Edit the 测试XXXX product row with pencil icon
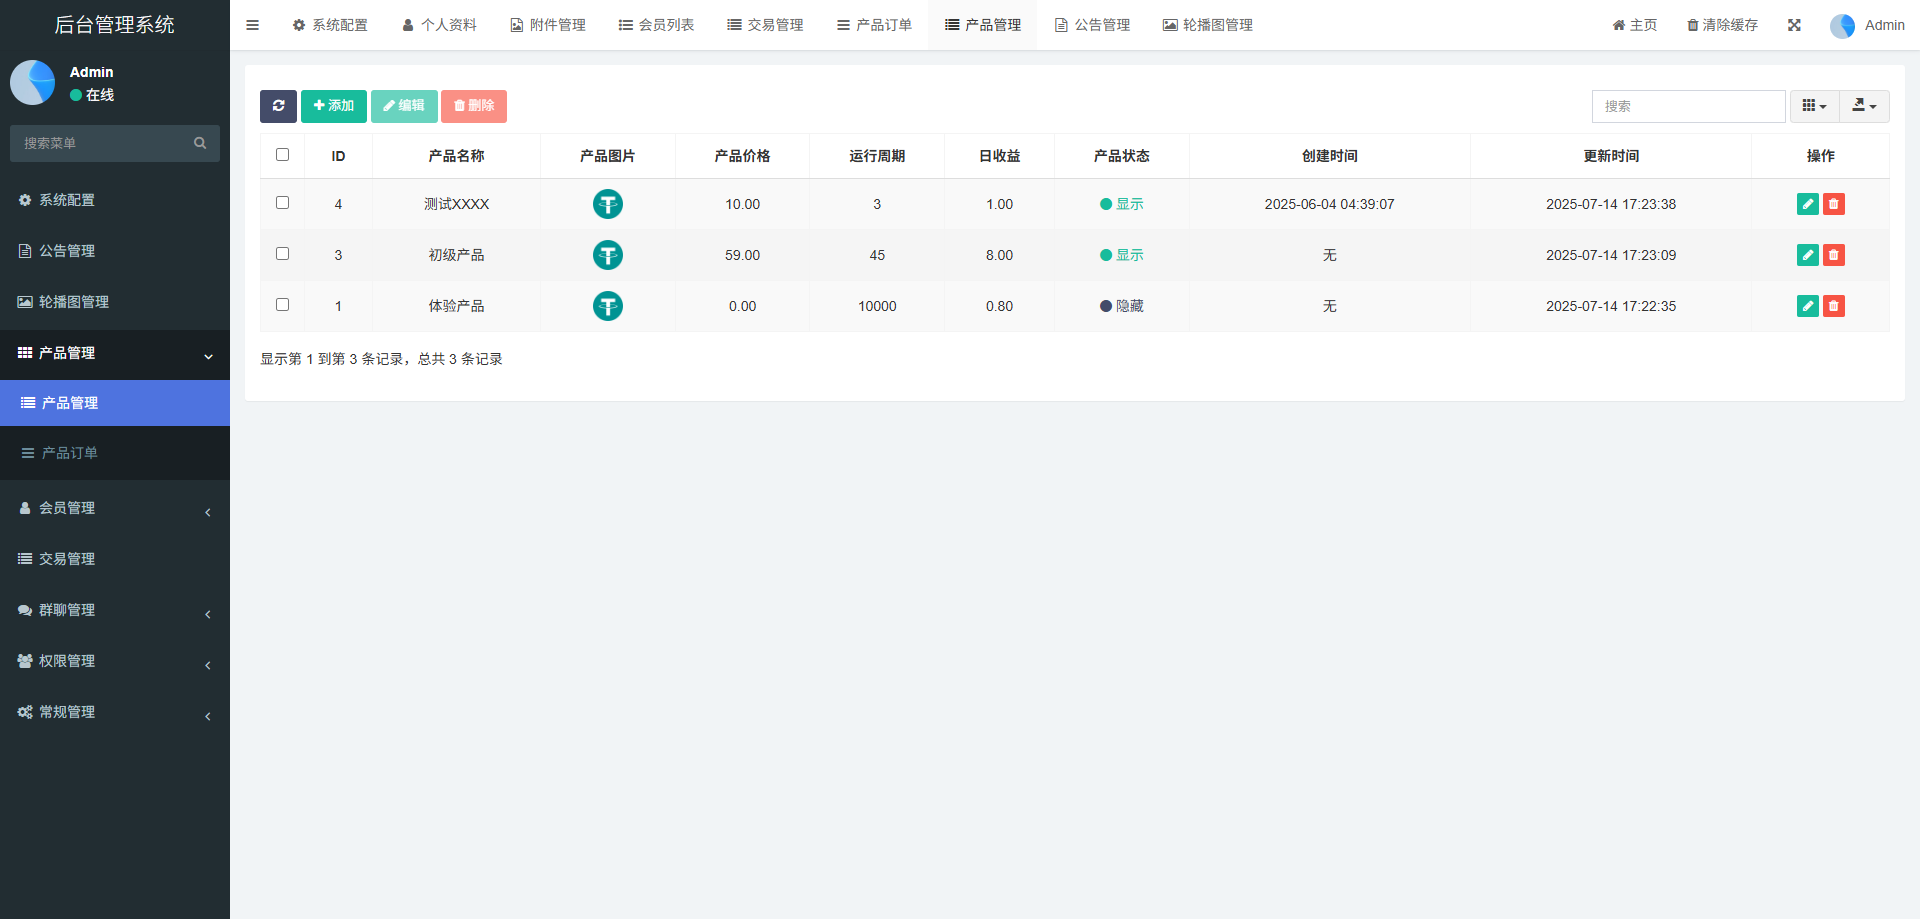This screenshot has height=919, width=1920. [1807, 204]
